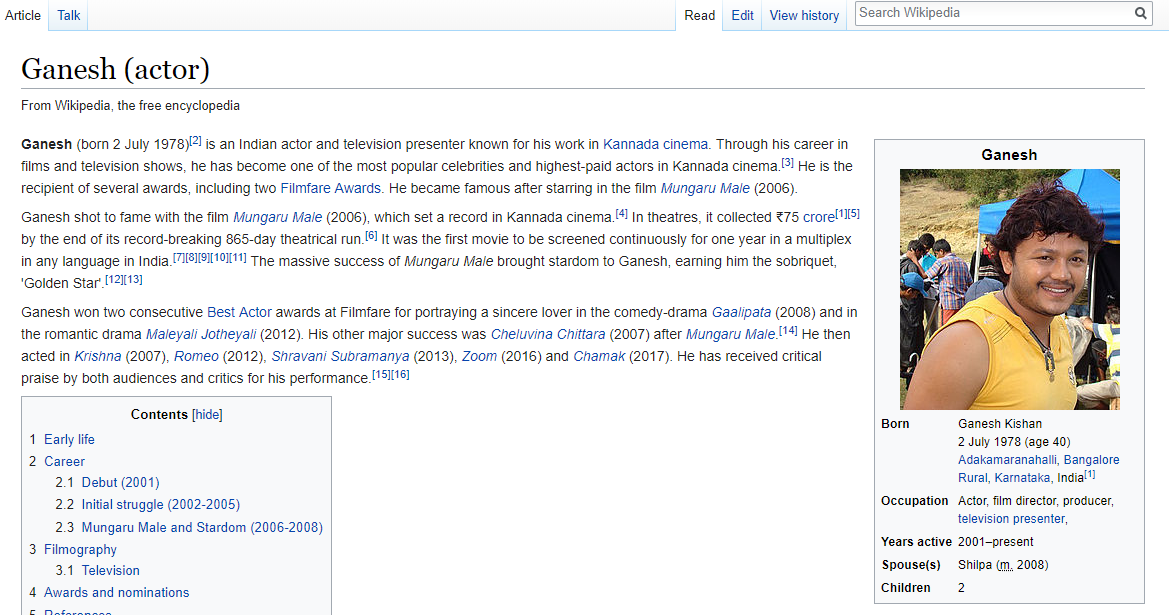Click the 'Ganesh Kishan' birth name
The height and width of the screenshot is (615, 1169).
[x=1000, y=423]
